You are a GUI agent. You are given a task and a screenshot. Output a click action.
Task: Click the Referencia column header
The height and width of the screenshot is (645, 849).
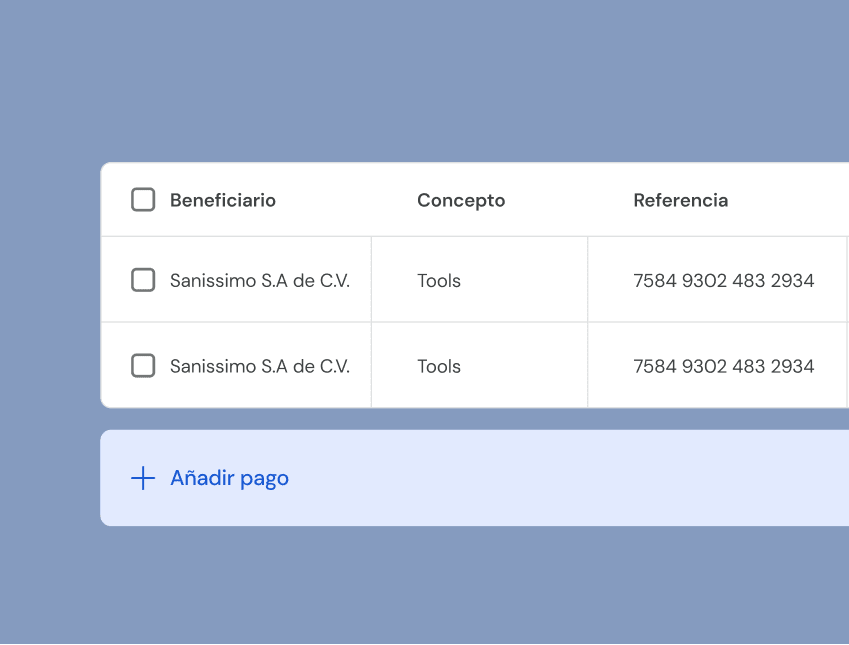(x=680, y=200)
